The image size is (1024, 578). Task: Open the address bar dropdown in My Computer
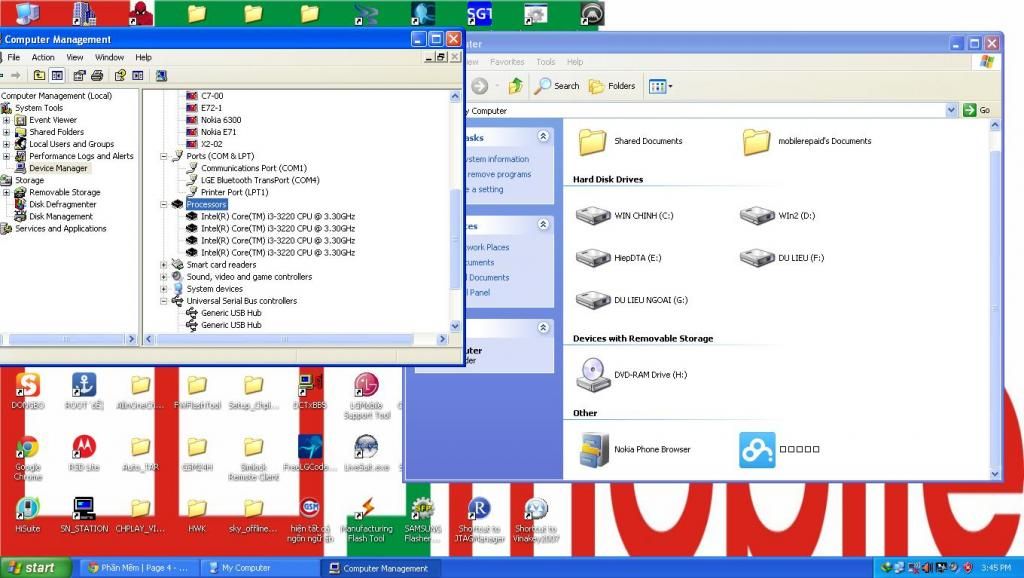tap(952, 110)
